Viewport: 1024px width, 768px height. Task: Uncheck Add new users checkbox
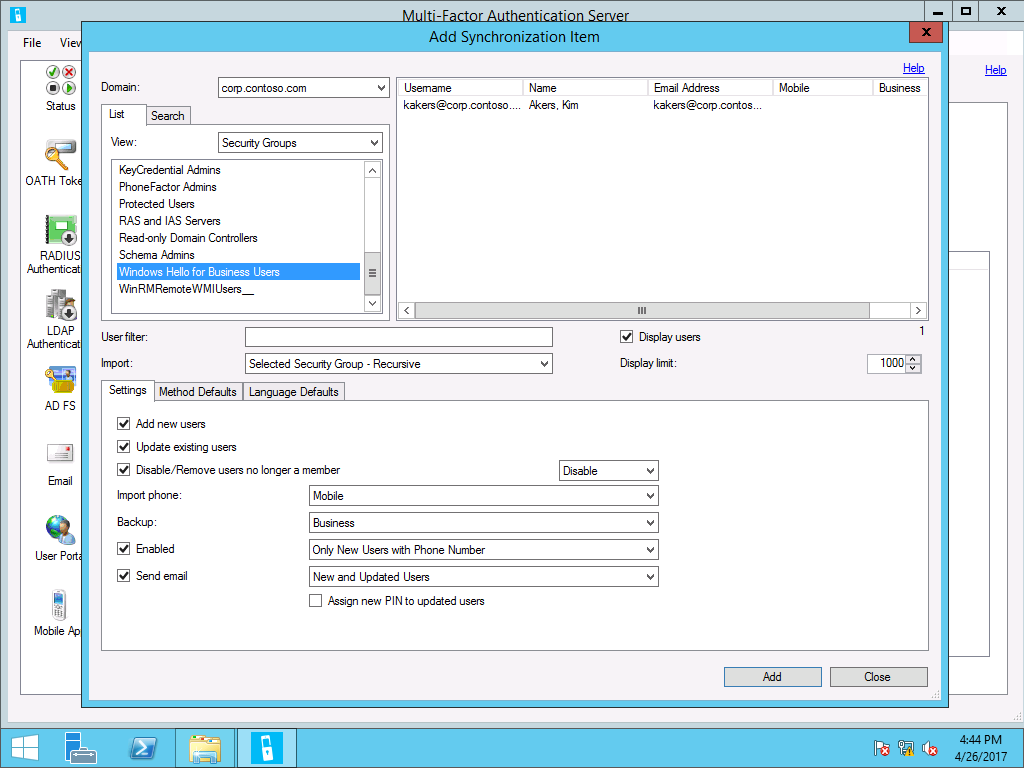pyautogui.click(x=124, y=424)
